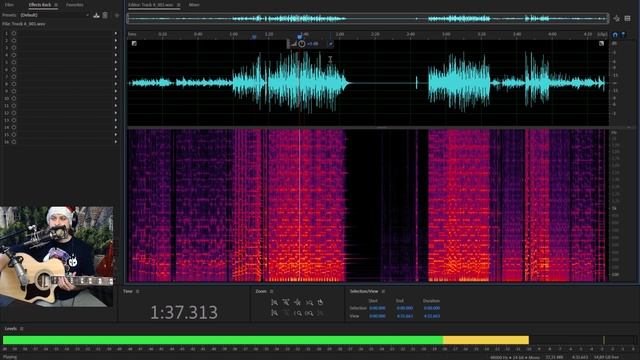The width and height of the screenshot is (640, 360).
Task: Click the bottom-row magnifier zoom icon
Action: coord(298,313)
